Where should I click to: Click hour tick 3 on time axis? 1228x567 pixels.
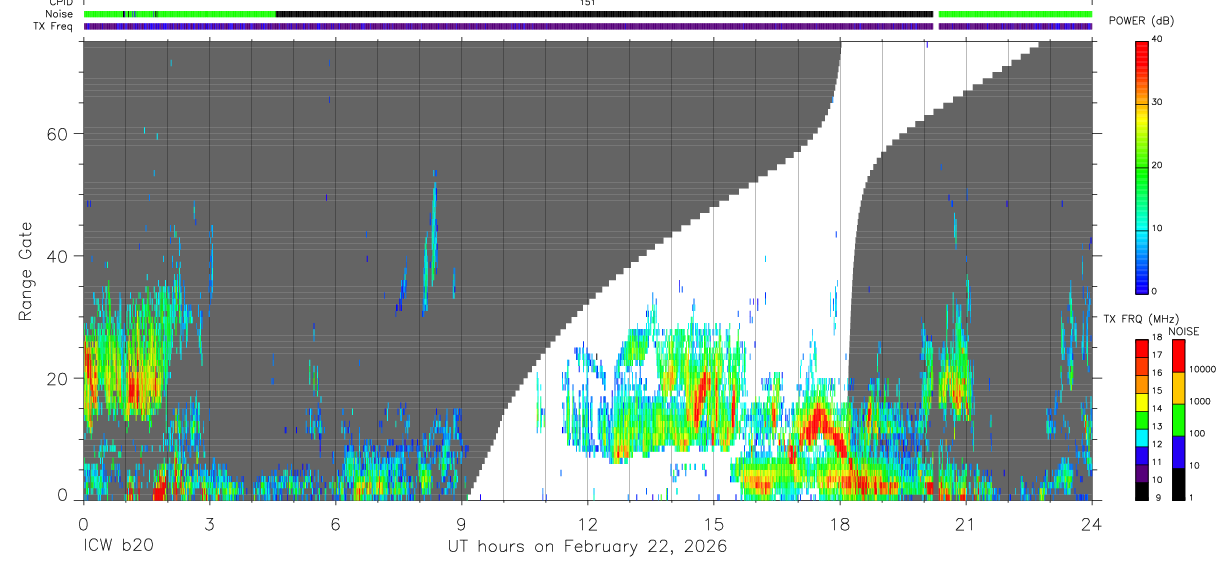[209, 523]
